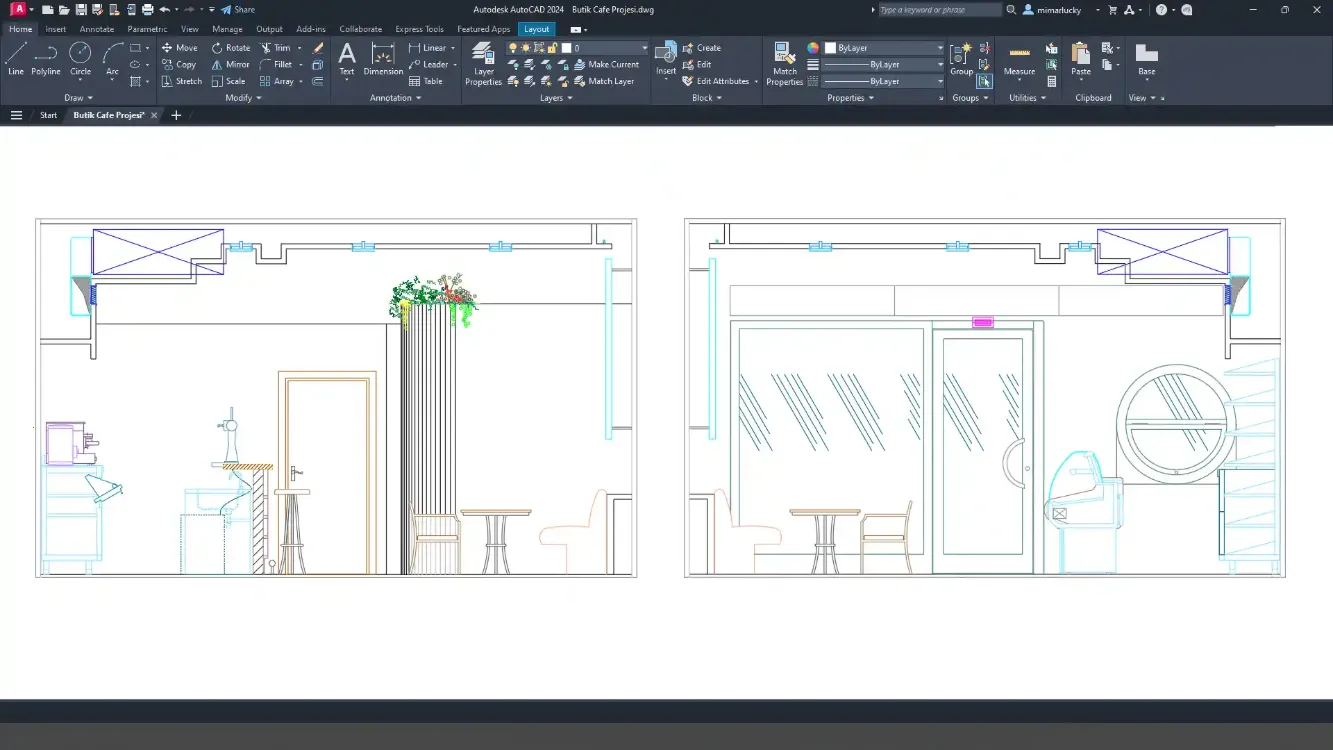Save the drawing from quick access toolbar
The image size is (1333, 750).
pos(81,9)
